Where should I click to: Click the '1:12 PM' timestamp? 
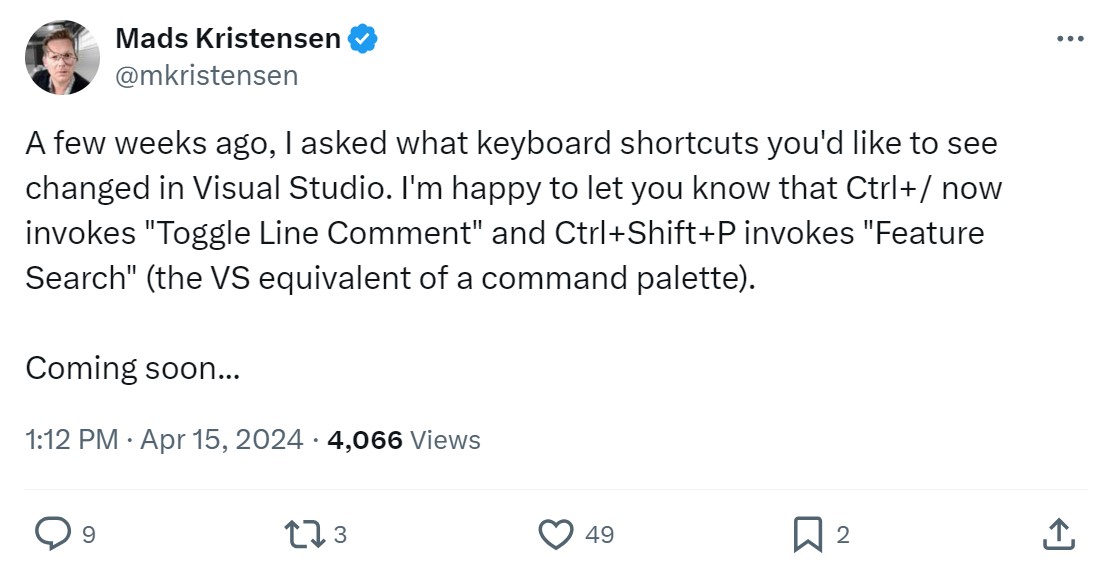click(72, 440)
